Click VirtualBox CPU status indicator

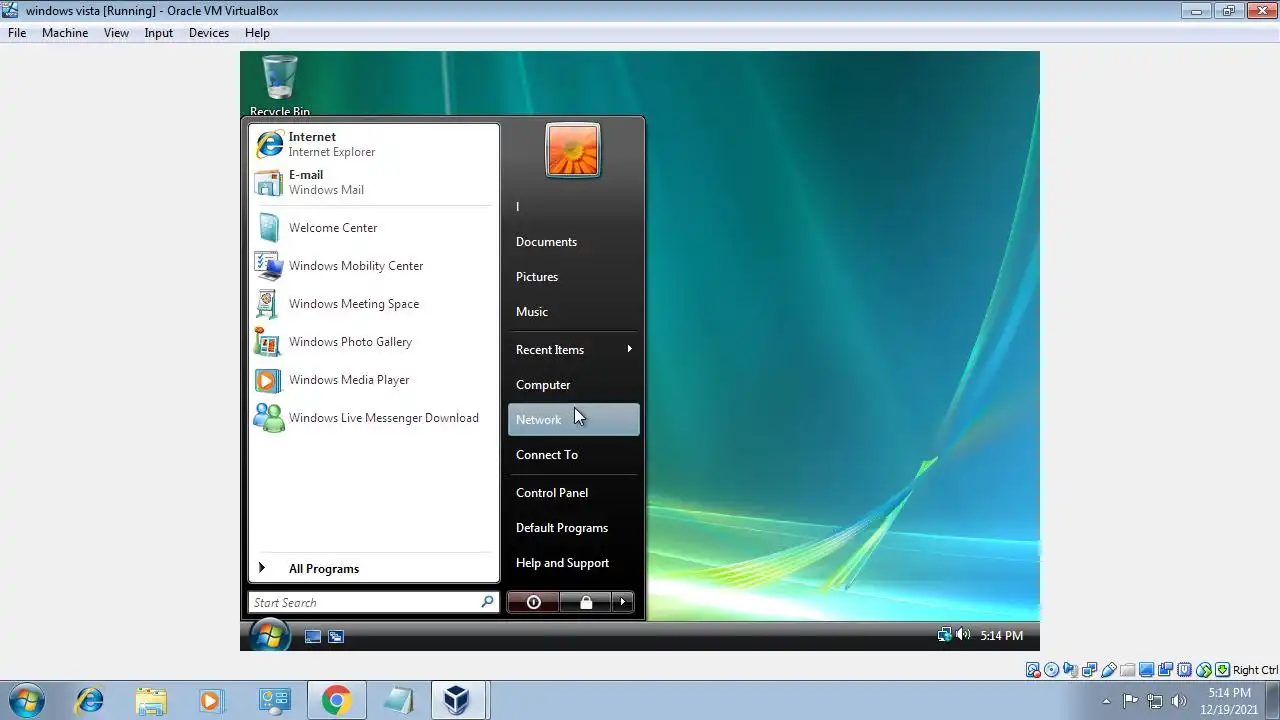(x=1184, y=670)
